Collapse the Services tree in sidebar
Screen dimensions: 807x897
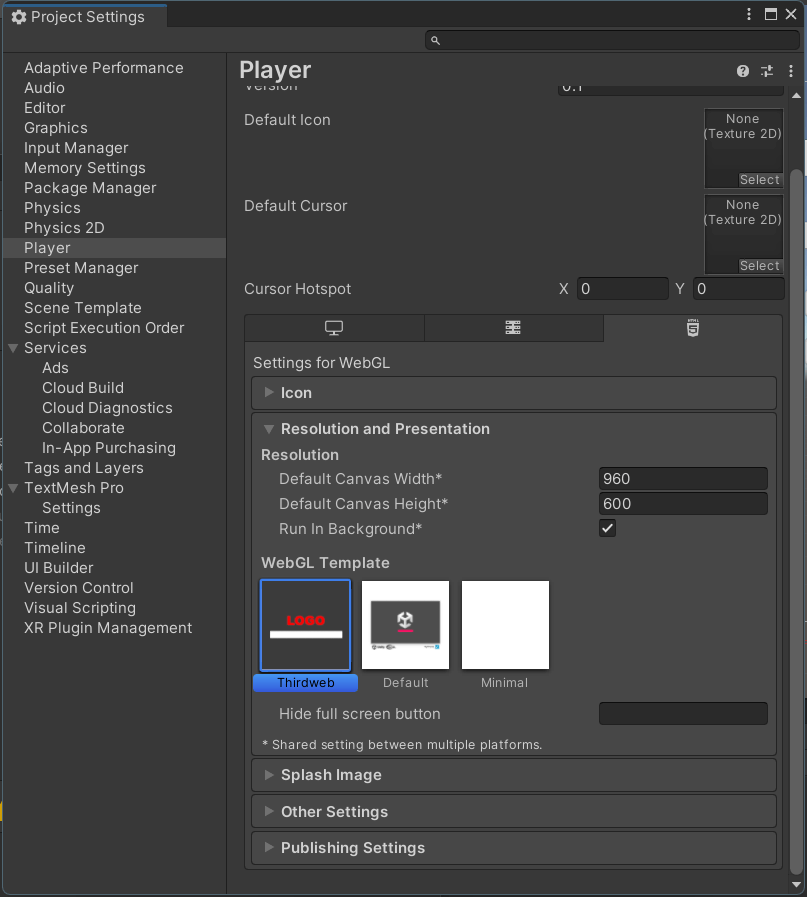tap(12, 348)
